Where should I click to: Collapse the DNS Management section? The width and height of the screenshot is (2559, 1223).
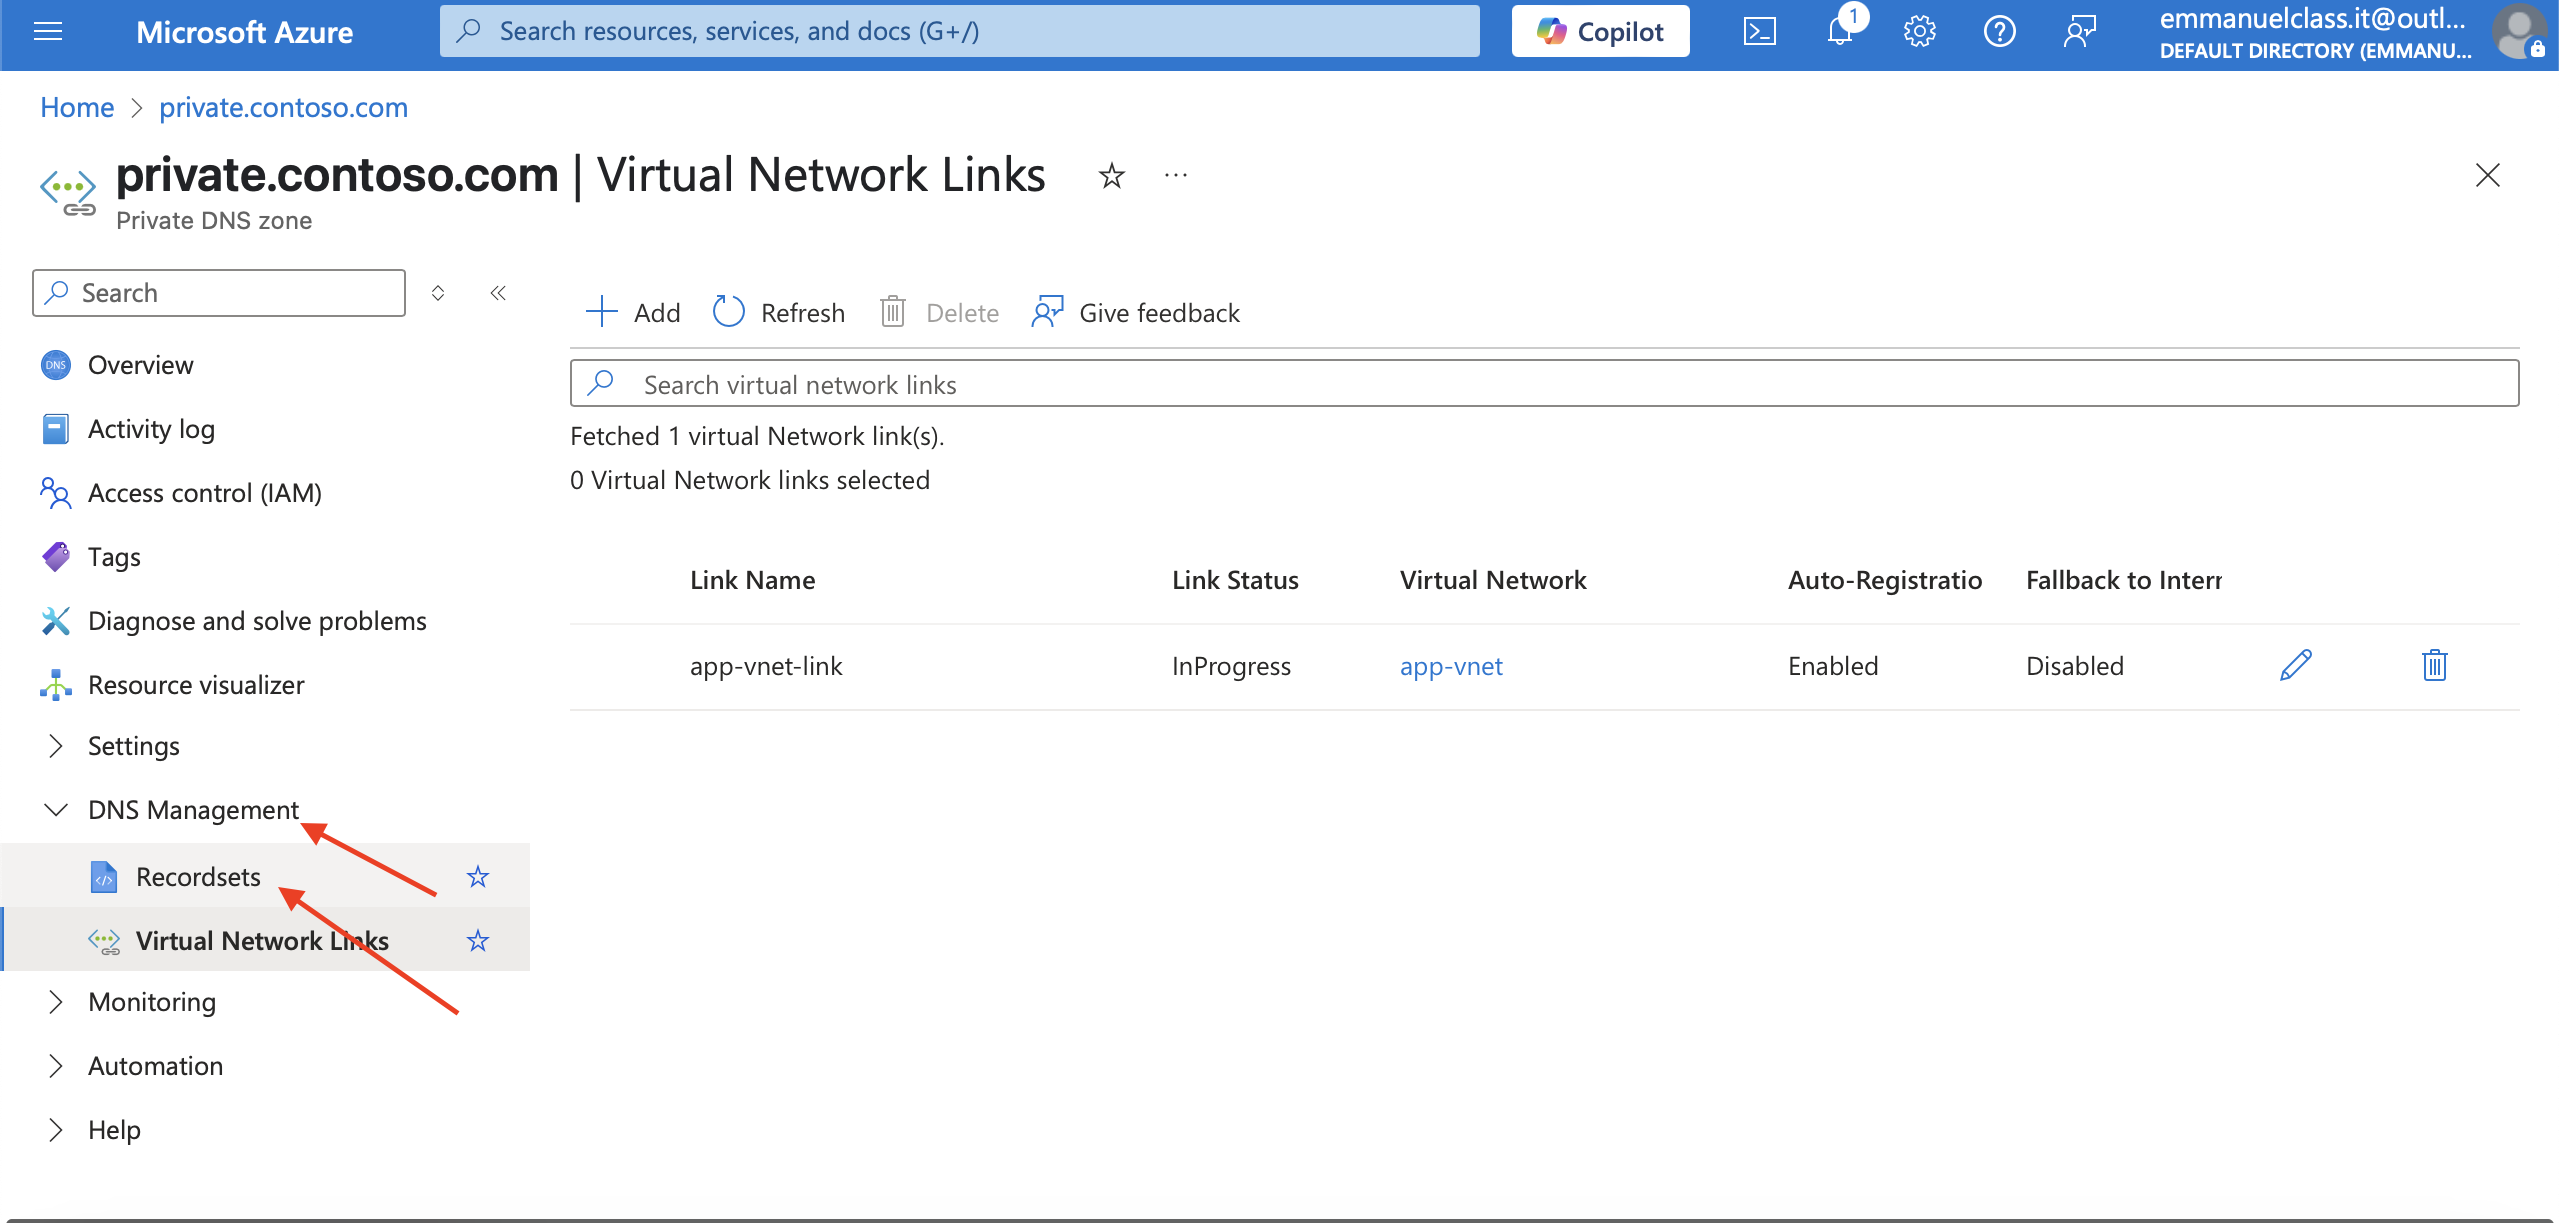coord(56,810)
